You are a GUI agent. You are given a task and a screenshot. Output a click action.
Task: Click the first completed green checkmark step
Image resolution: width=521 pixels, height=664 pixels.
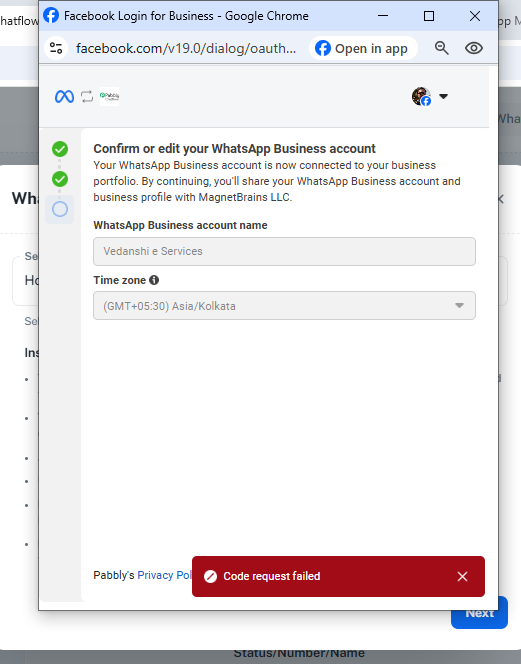point(60,149)
